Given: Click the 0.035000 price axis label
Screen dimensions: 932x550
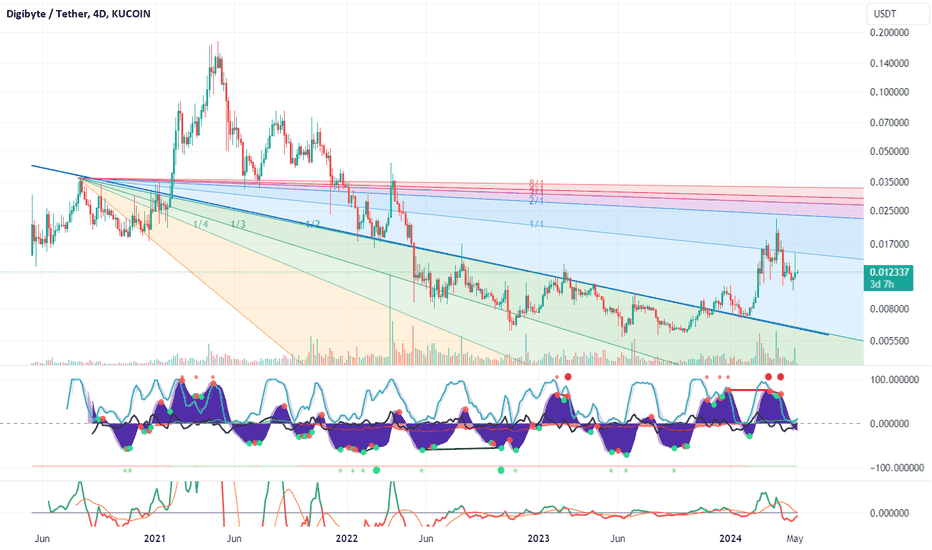Looking at the screenshot, I should 889,183.
